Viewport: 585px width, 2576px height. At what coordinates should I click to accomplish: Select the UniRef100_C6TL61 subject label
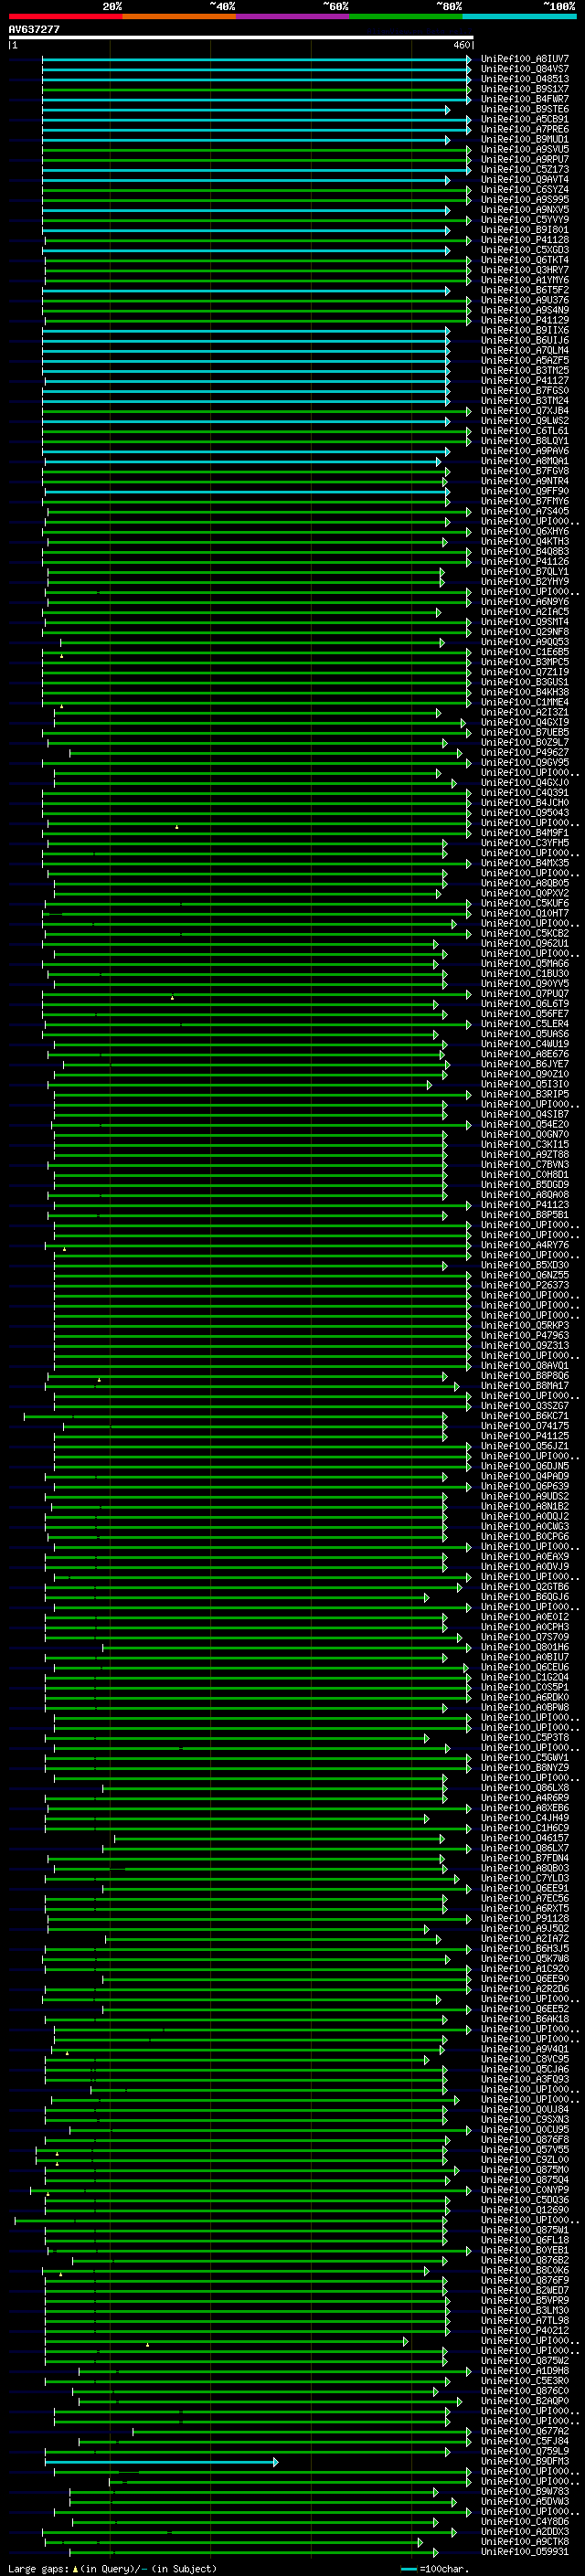point(524,431)
